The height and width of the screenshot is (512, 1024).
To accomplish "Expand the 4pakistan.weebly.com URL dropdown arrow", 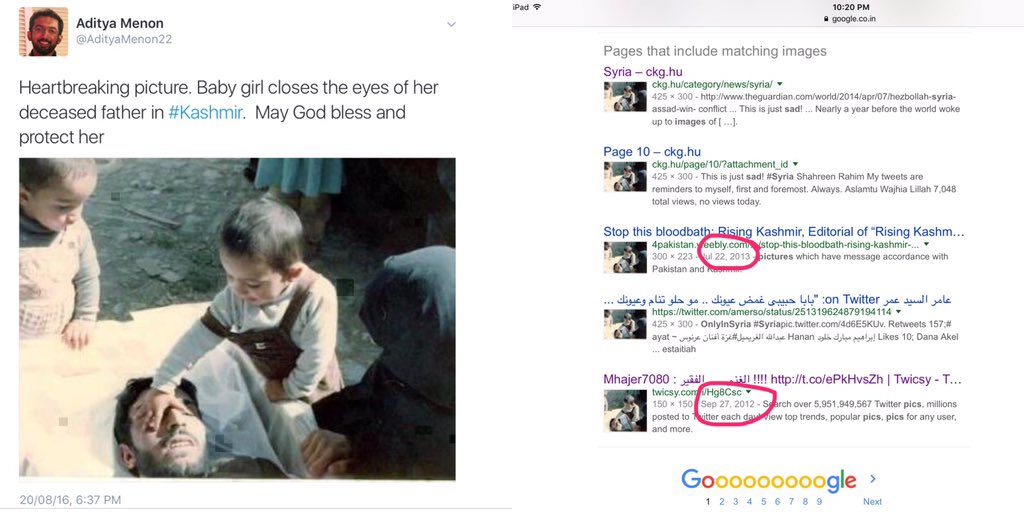I will pyautogui.click(x=926, y=244).
